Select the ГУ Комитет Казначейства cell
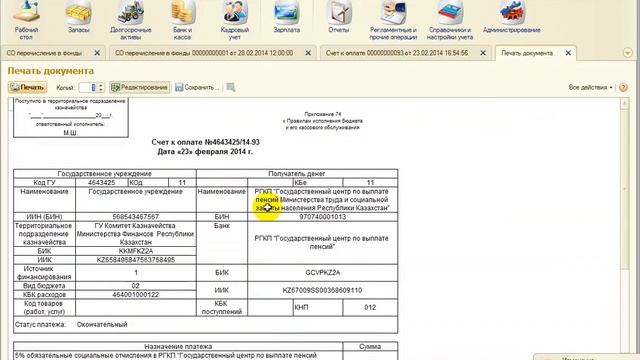The width and height of the screenshot is (640, 360). pos(136,234)
